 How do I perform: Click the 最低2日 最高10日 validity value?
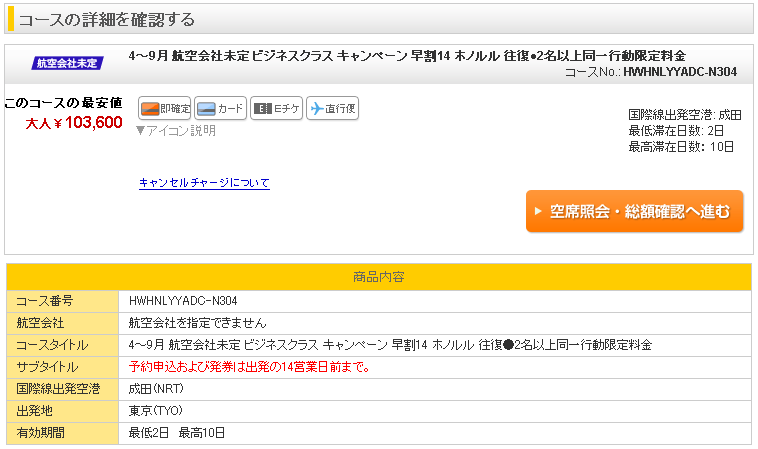click(177, 432)
